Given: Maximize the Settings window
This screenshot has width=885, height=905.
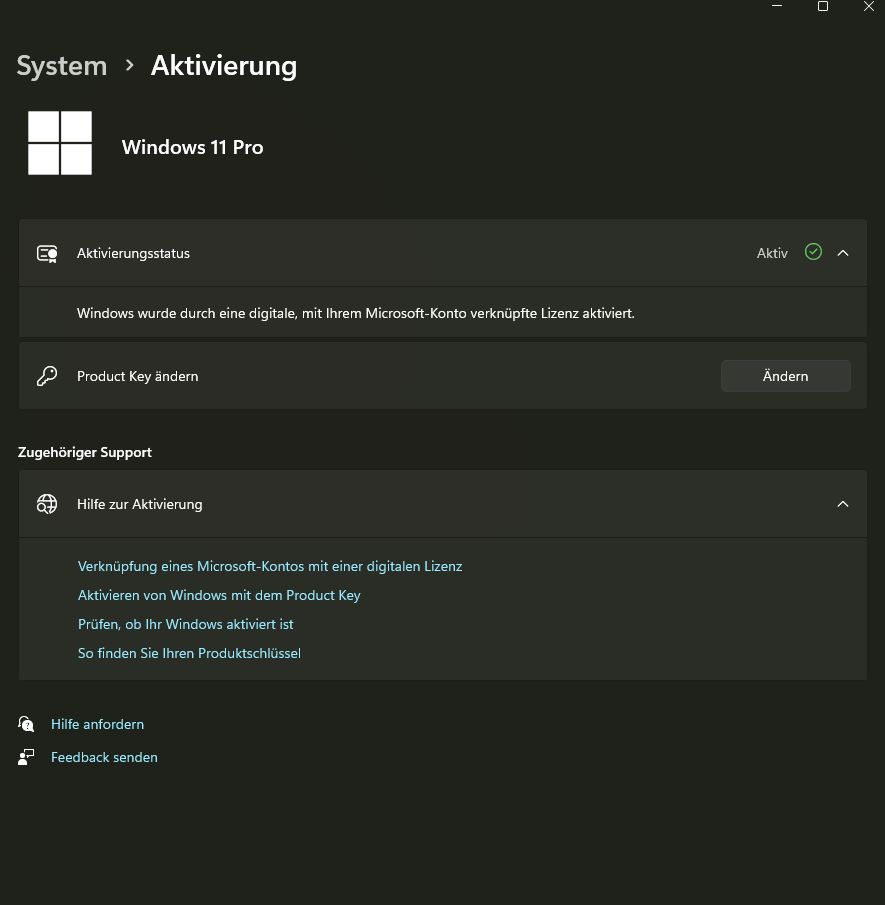Looking at the screenshot, I should click(823, 6).
